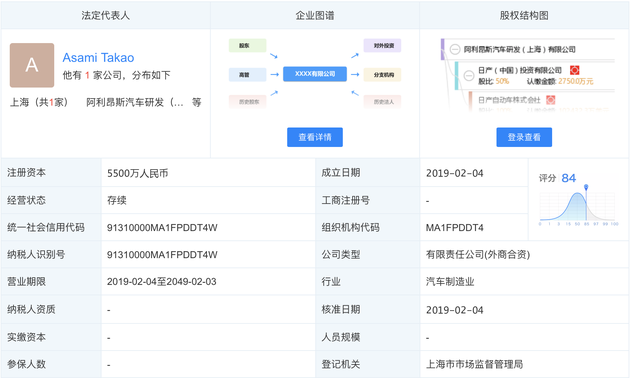Screen dimensions: 630x378
Task: Click the 工商注册号 label
Action: pyautogui.click(x=346, y=200)
